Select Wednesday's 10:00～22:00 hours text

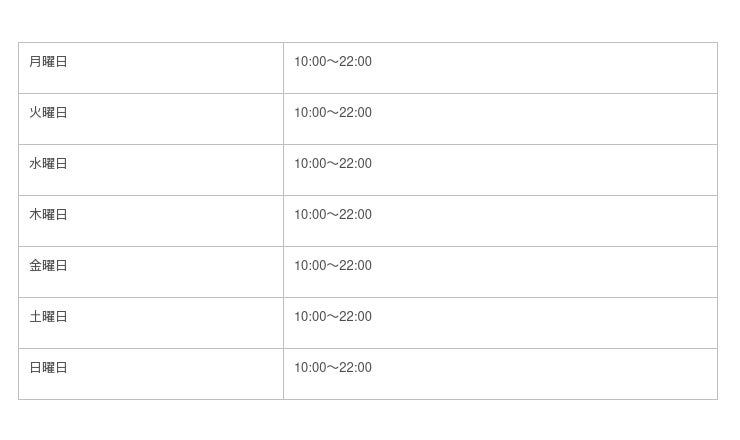[333, 163]
